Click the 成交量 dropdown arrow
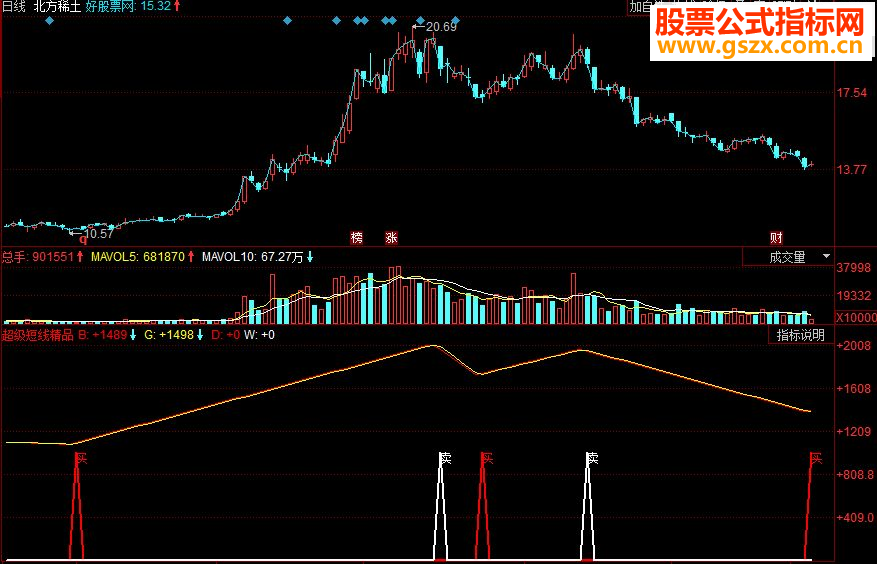Image resolution: width=877 pixels, height=564 pixels. click(x=826, y=256)
